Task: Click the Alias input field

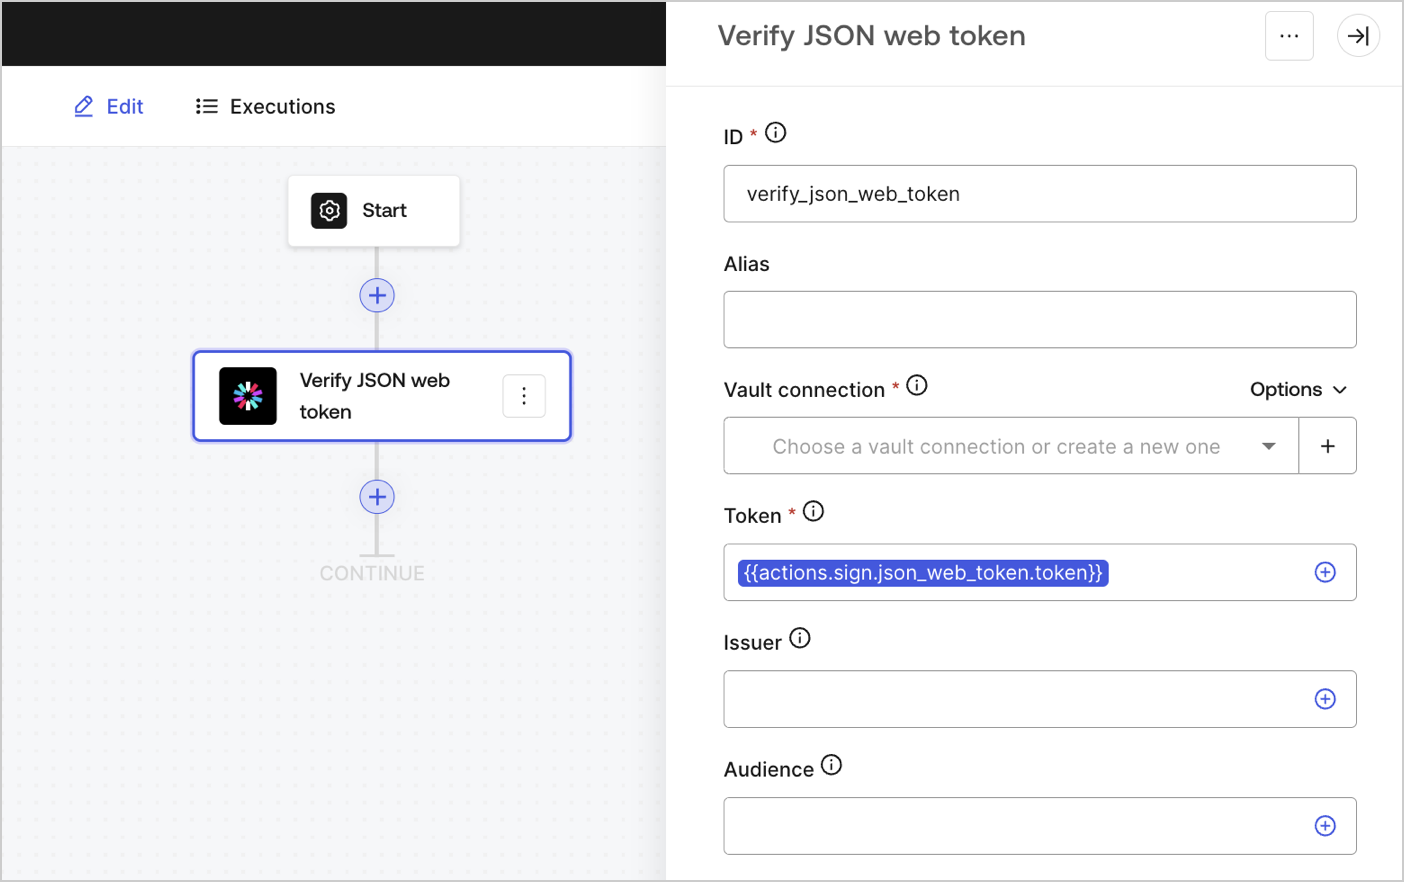Action: pos(1040,320)
